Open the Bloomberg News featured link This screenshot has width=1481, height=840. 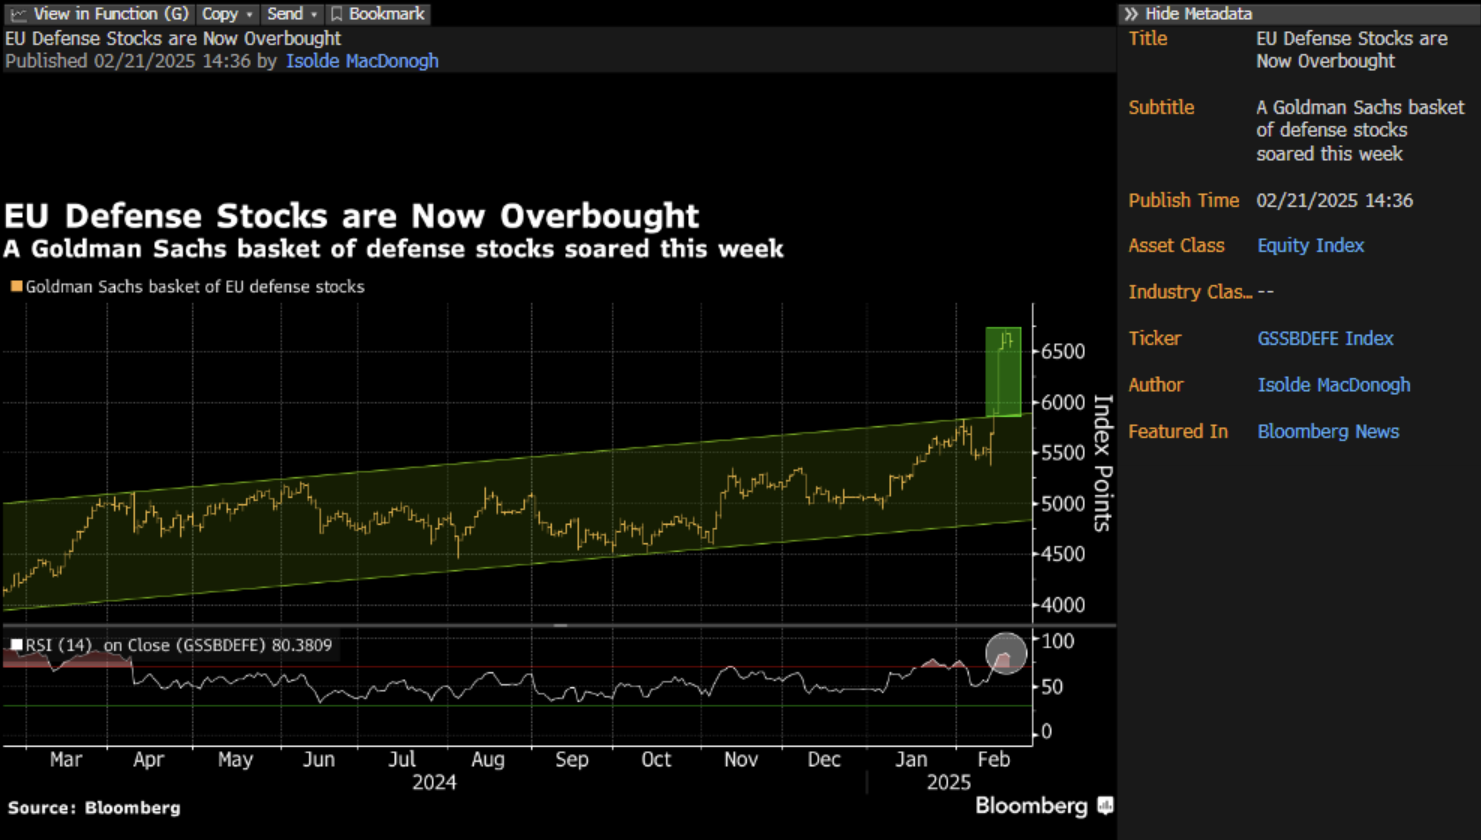coord(1328,432)
